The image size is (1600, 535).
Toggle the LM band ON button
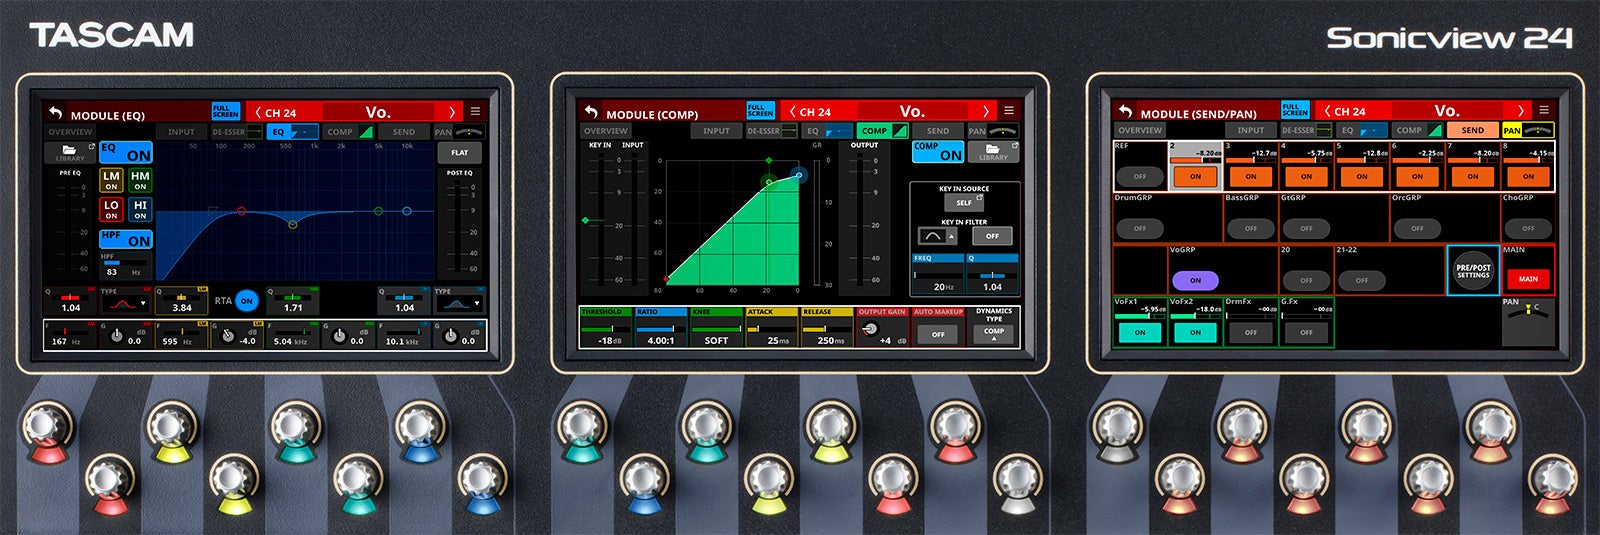pyautogui.click(x=111, y=181)
